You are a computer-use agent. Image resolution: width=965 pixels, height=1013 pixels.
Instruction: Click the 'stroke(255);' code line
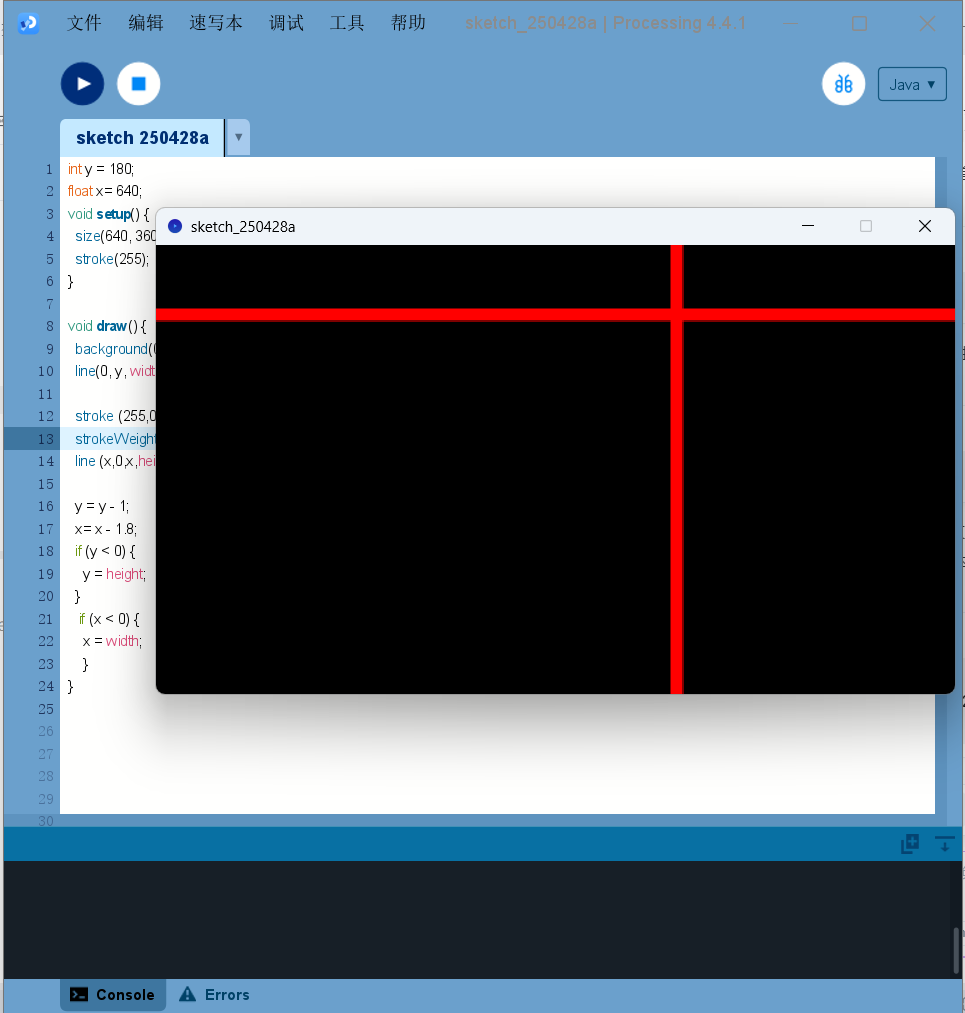tap(112, 259)
